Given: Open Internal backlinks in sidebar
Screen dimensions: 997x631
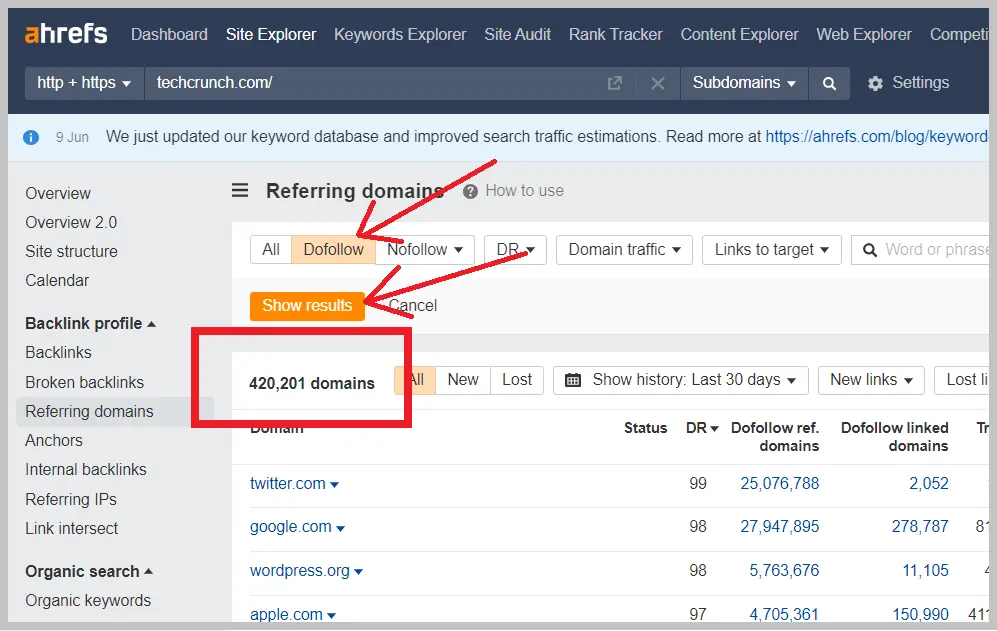Looking at the screenshot, I should coord(86,469).
